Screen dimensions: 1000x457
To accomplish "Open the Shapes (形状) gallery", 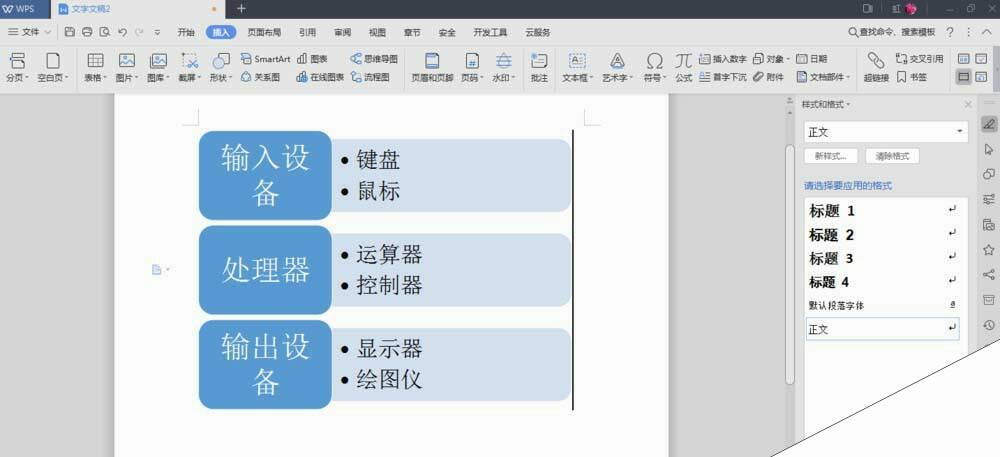I will 221,68.
